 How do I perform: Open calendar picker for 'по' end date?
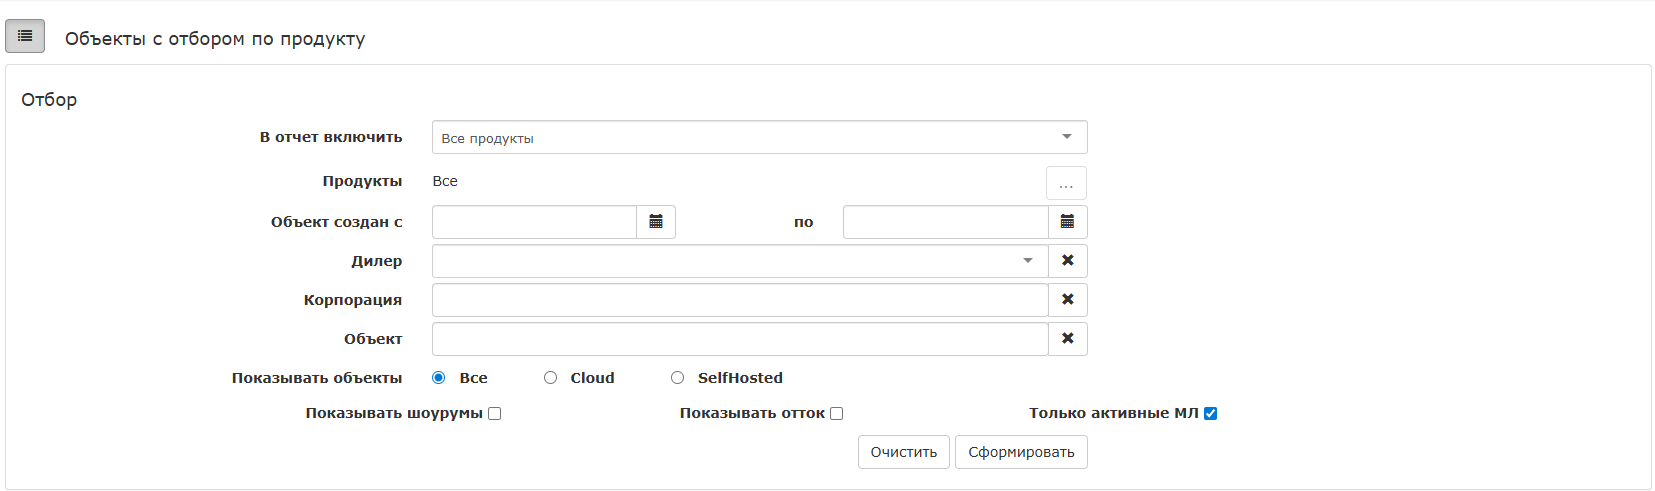[x=1067, y=222]
